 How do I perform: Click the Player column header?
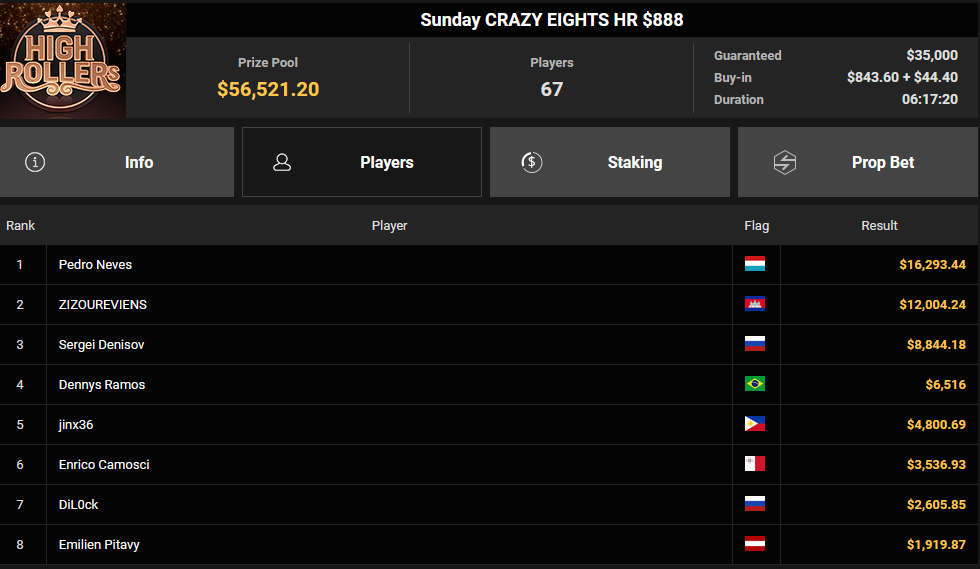[389, 226]
